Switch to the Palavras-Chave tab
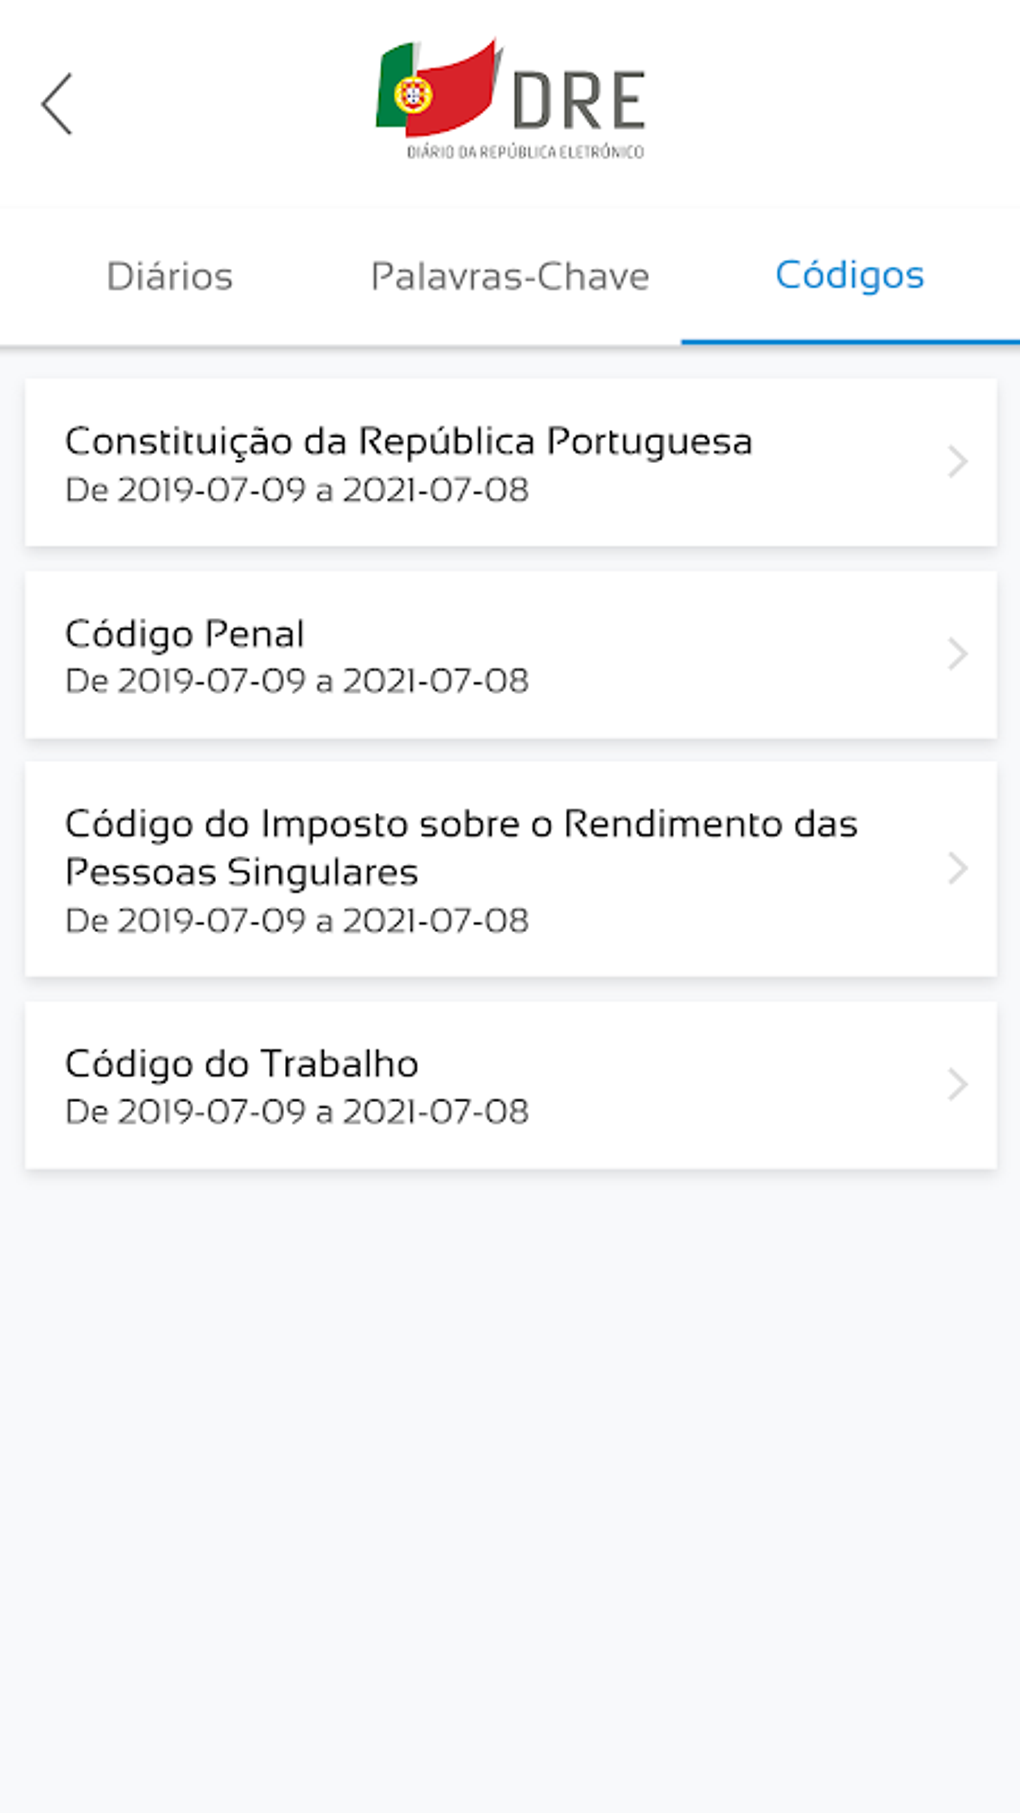Image resolution: width=1020 pixels, height=1813 pixels. click(510, 276)
